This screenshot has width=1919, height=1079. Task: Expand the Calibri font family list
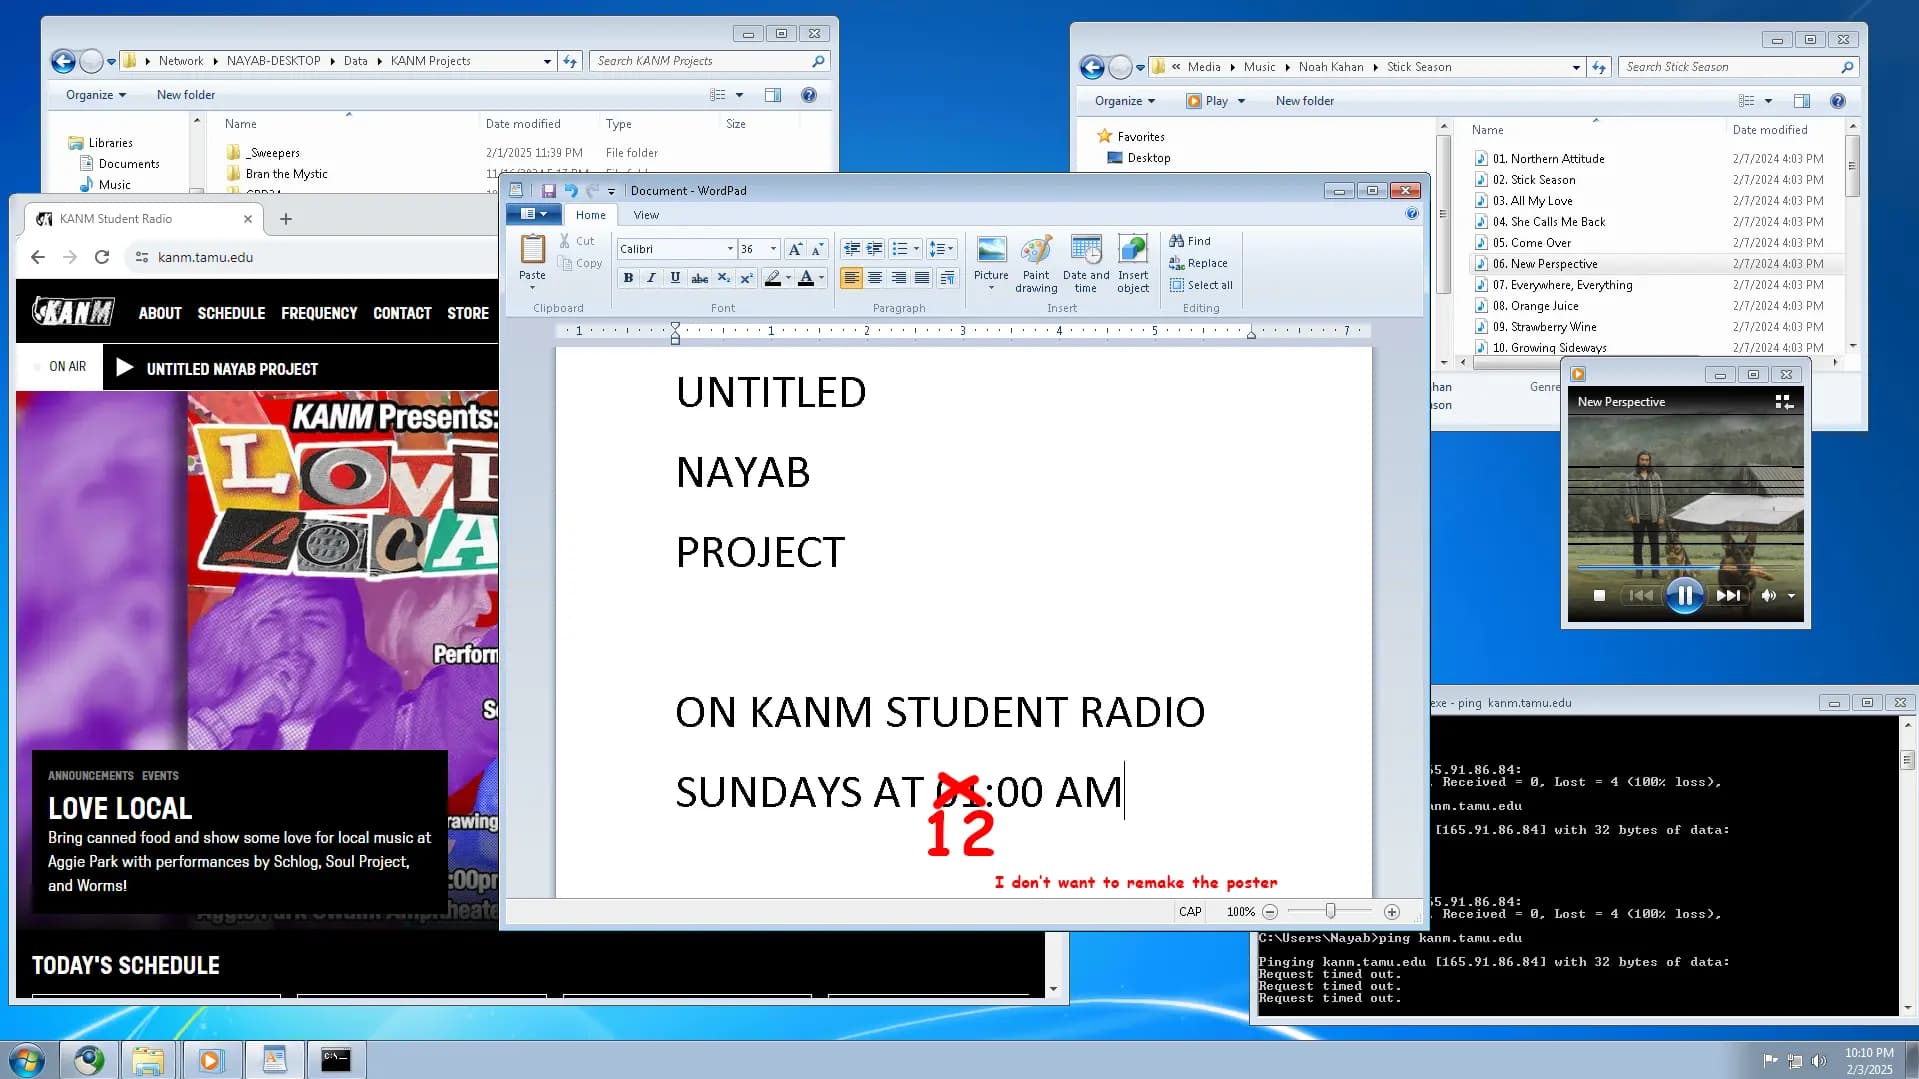731,248
